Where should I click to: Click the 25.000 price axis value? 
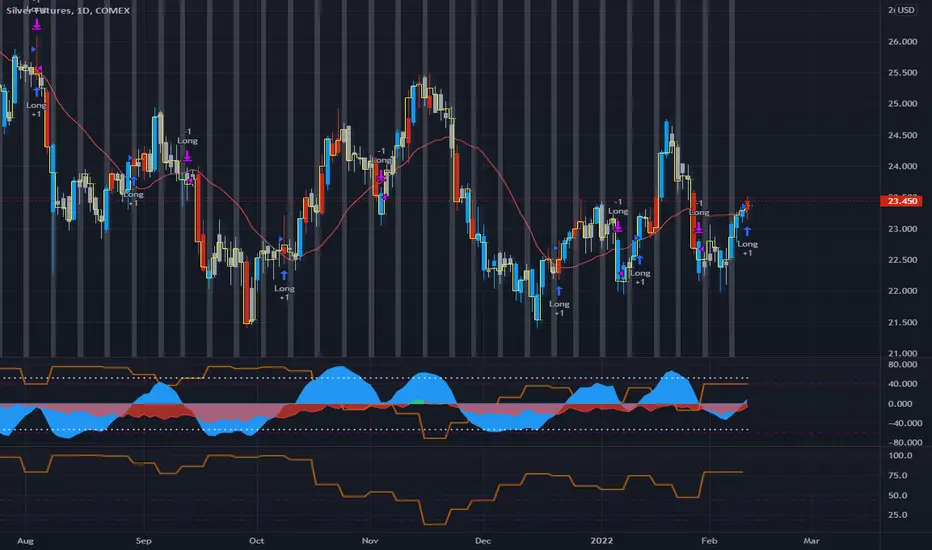point(902,103)
